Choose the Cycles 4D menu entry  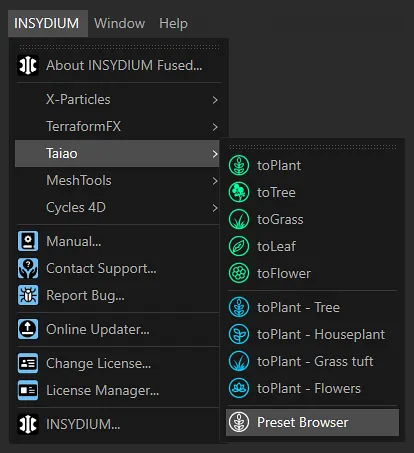pyautogui.click(x=117, y=207)
